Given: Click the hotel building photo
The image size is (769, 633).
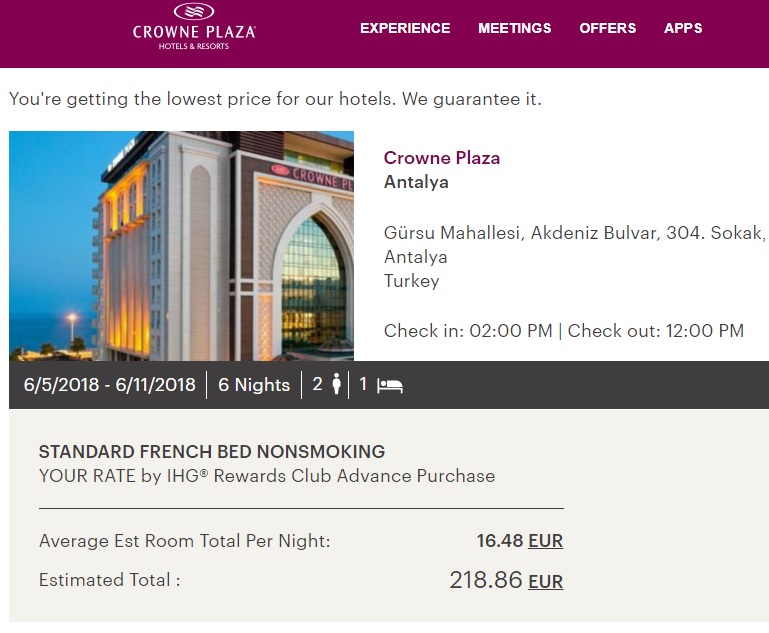Looking at the screenshot, I should coord(181,245).
